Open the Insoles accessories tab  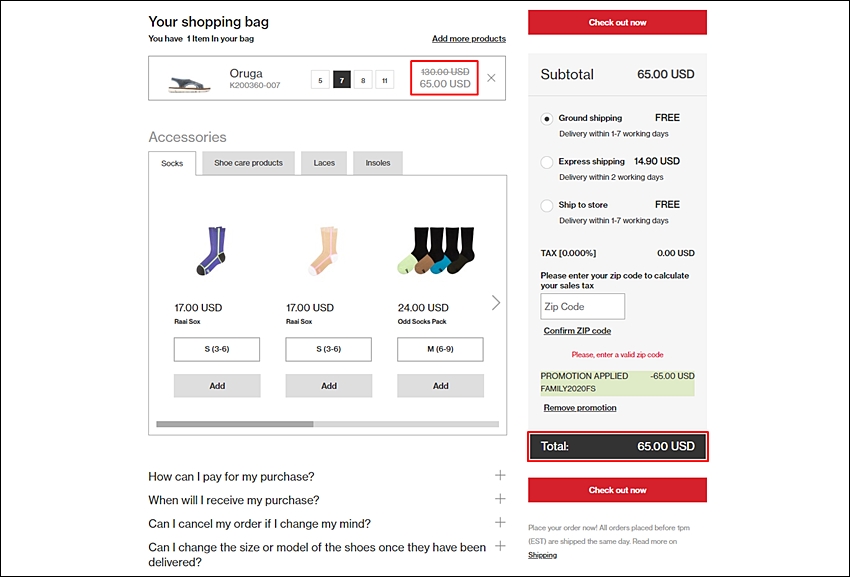[x=378, y=163]
